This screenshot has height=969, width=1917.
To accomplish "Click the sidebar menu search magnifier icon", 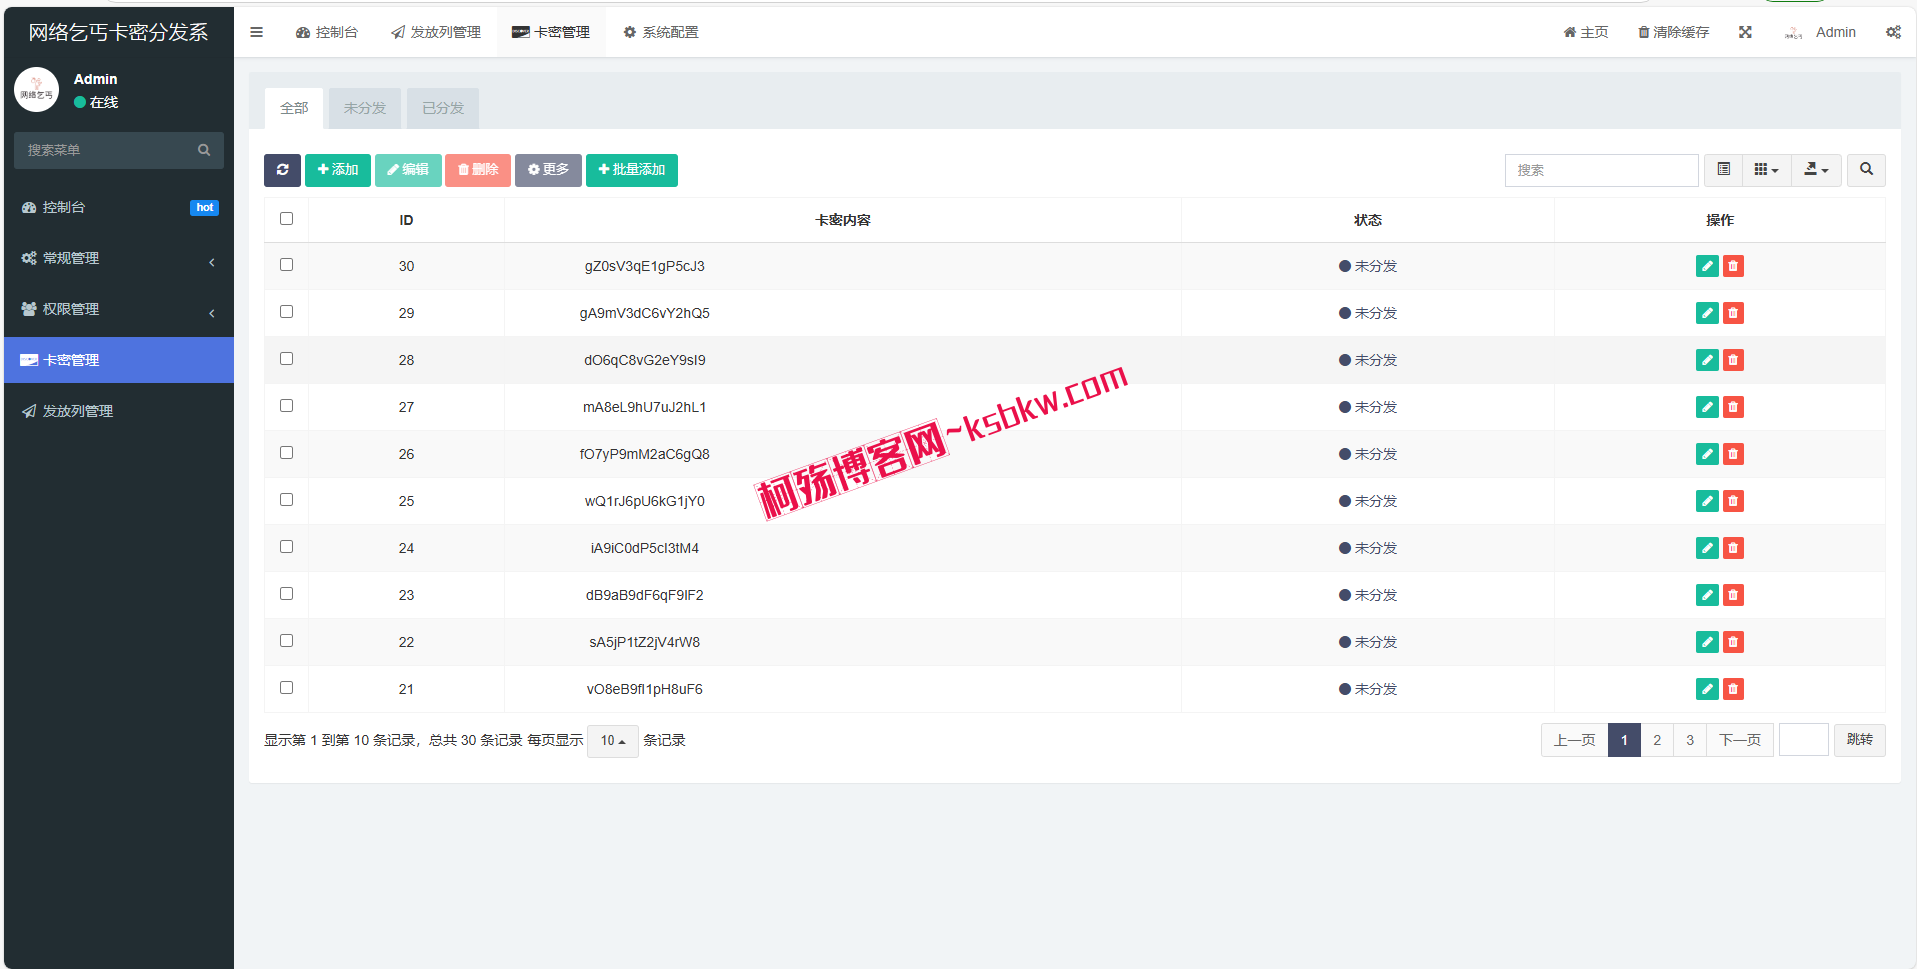I will [204, 150].
